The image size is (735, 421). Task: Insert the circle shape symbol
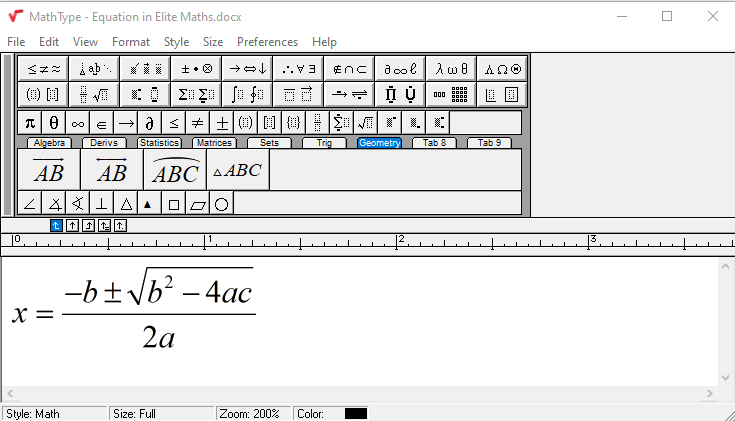tap(222, 204)
